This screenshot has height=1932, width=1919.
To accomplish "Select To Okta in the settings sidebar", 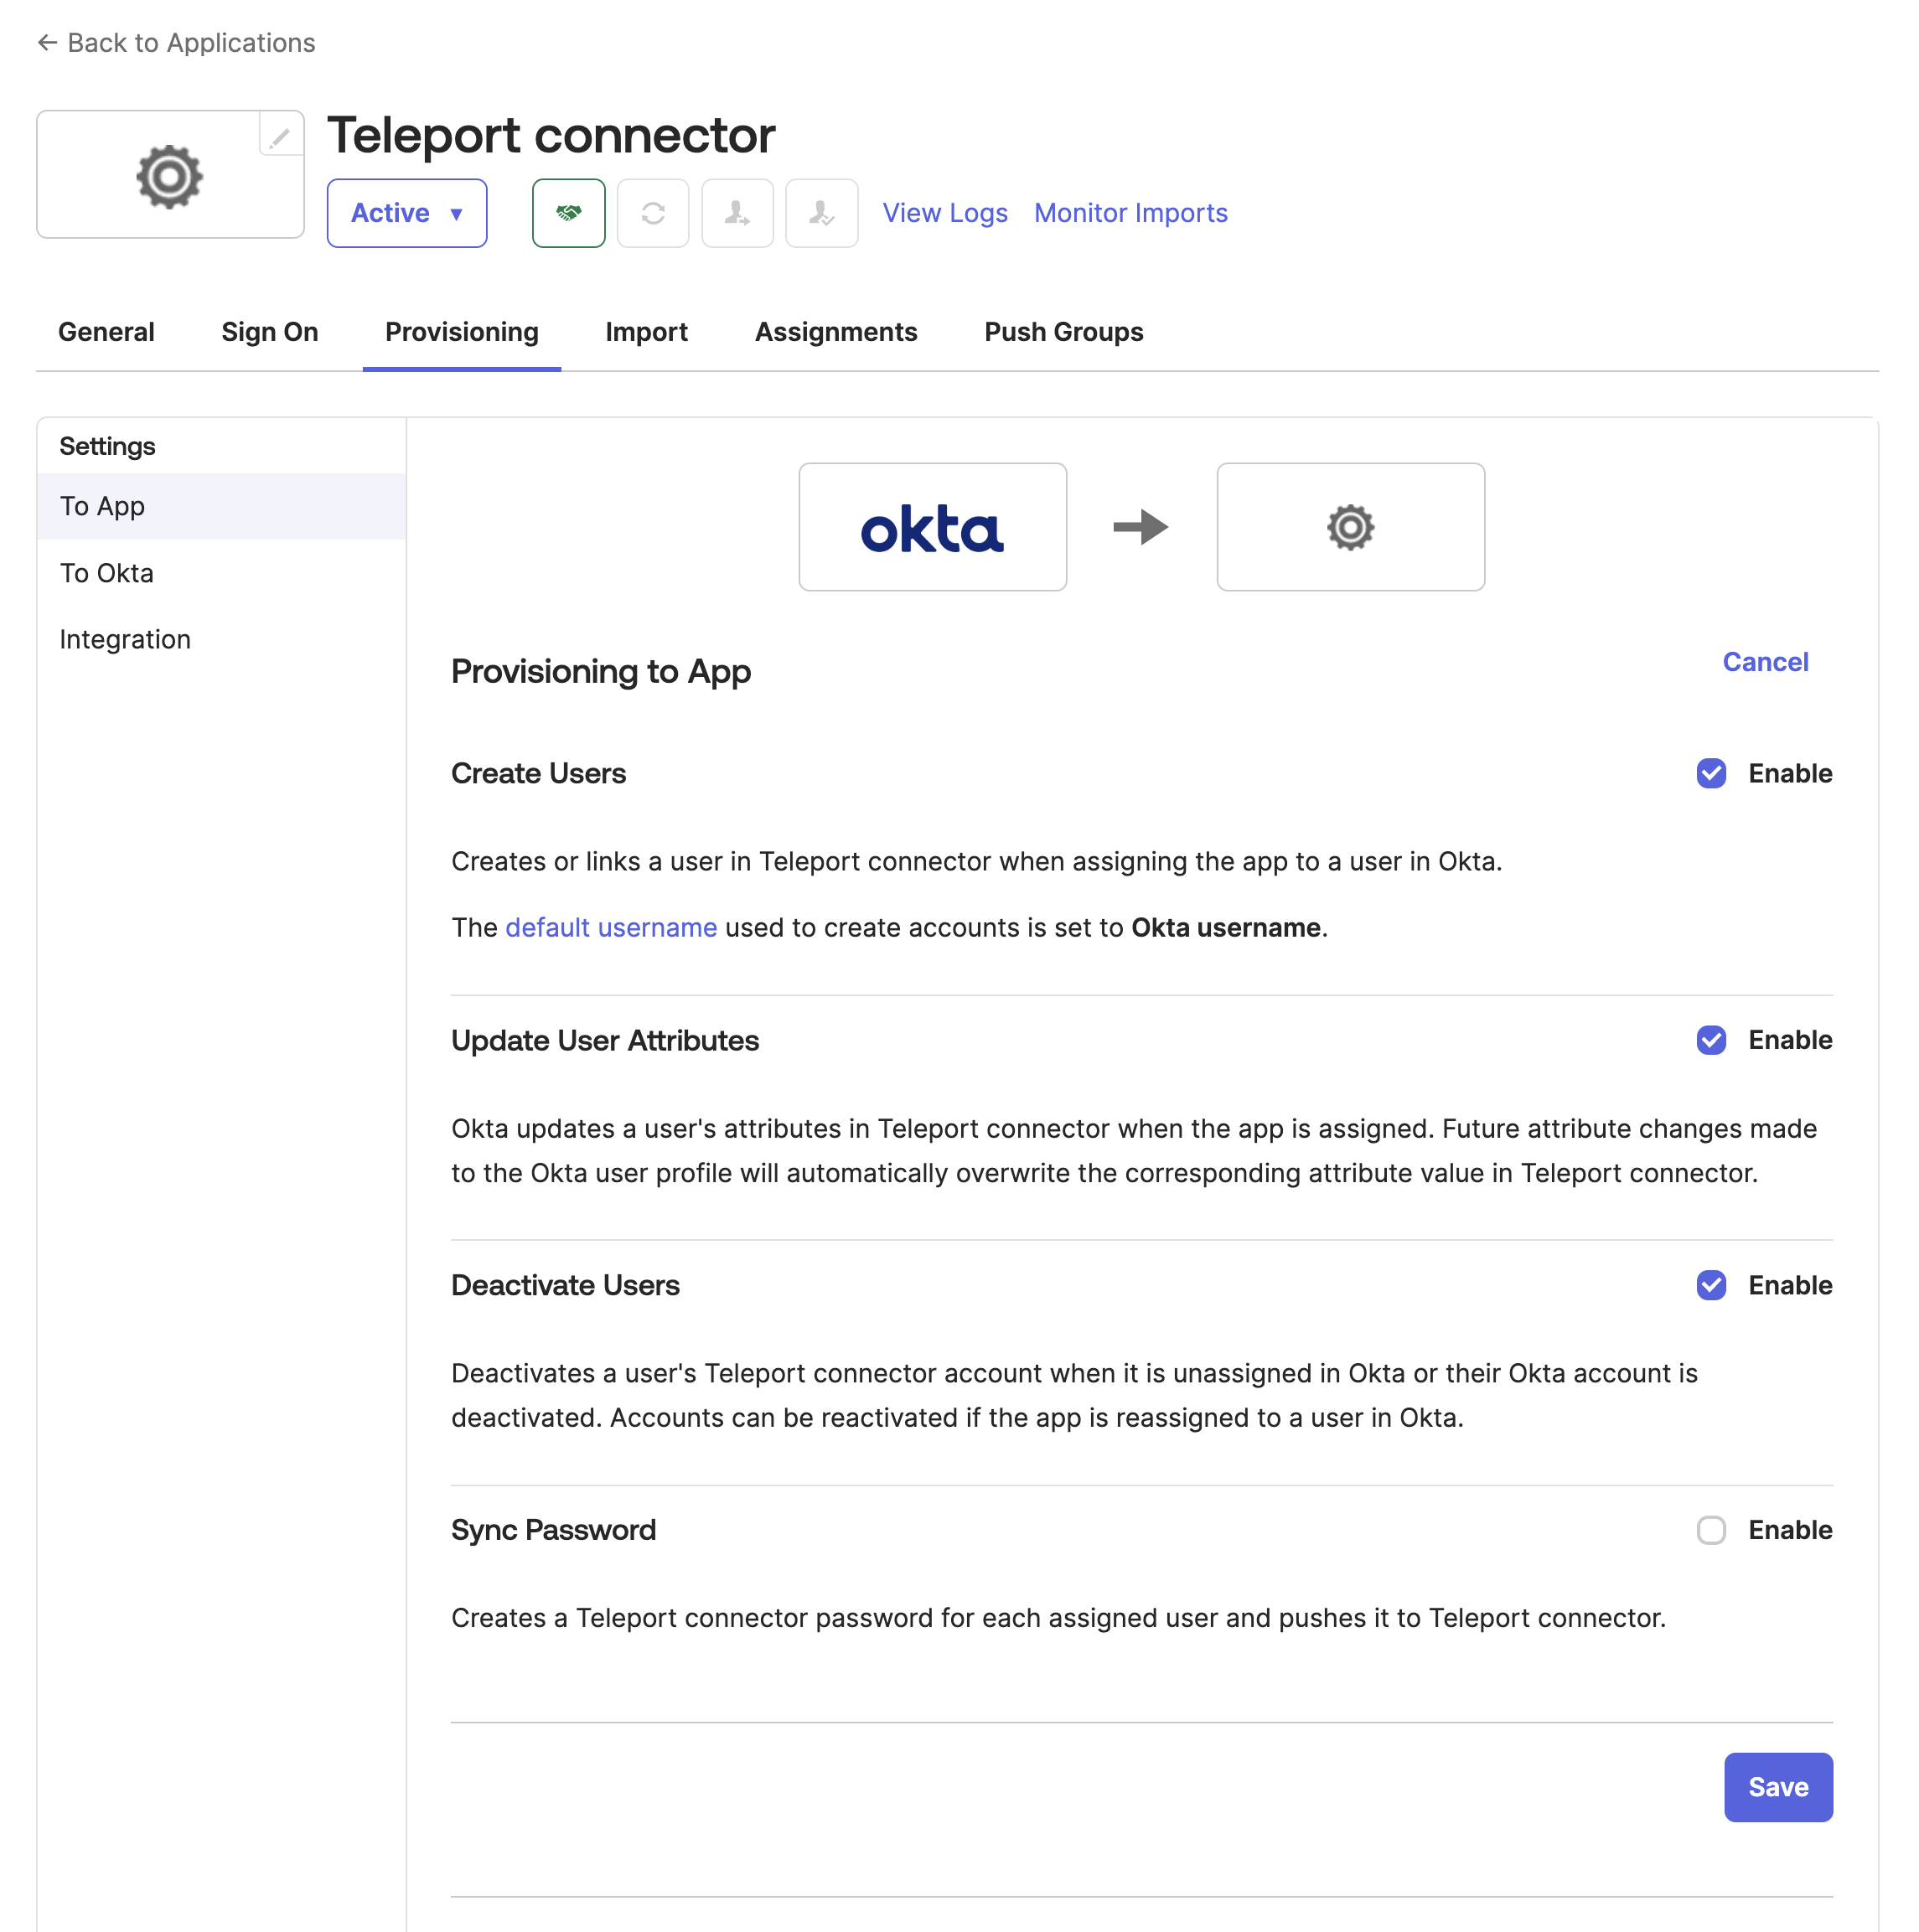I will [x=106, y=572].
